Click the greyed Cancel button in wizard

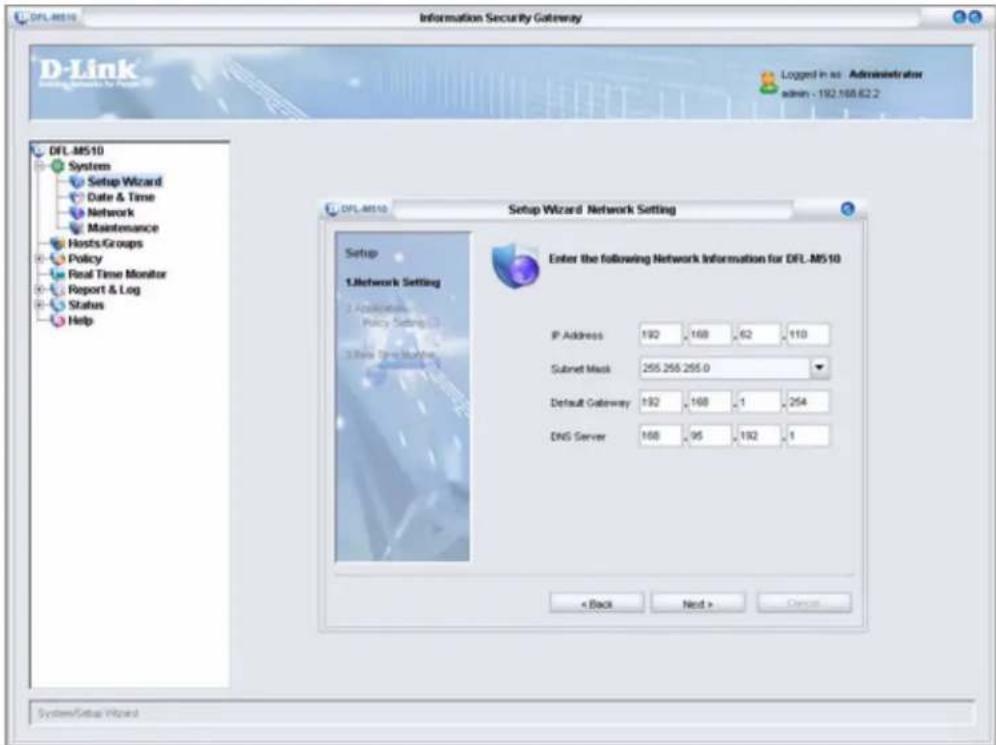(x=804, y=603)
